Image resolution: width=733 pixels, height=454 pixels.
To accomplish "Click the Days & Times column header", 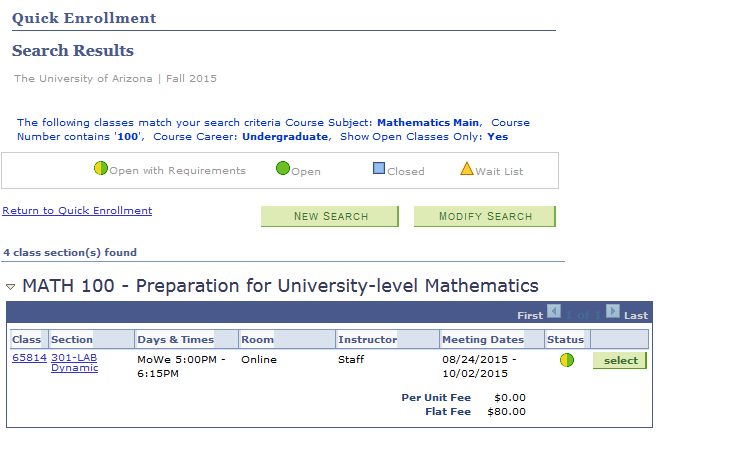I will (176, 340).
